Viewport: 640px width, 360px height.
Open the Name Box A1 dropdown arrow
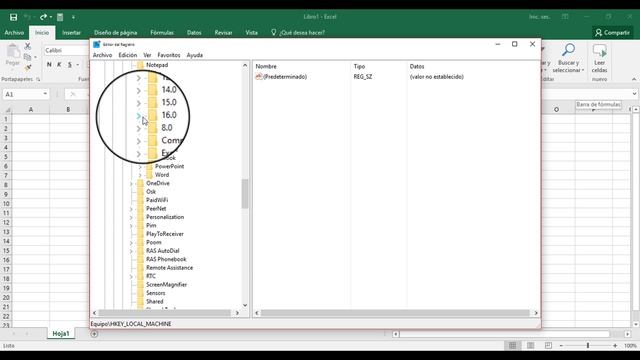pos(45,94)
